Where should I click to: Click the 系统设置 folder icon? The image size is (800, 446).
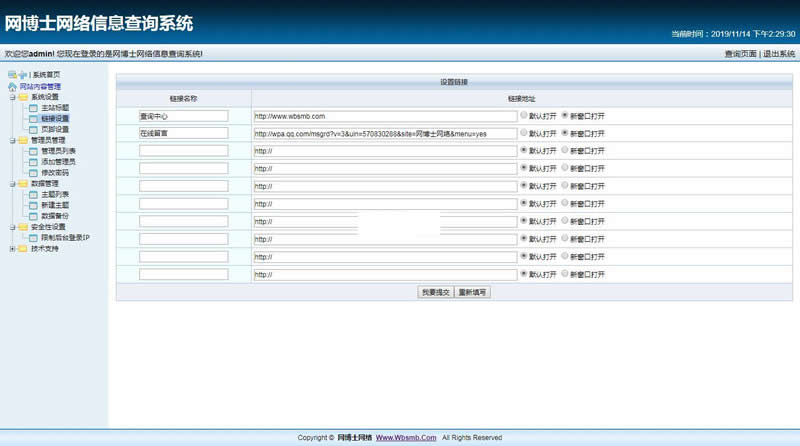[23, 97]
